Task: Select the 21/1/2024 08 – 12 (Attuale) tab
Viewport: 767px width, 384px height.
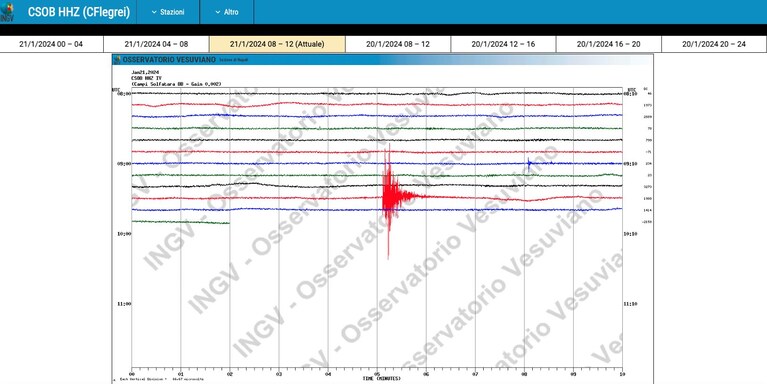Action: 277,44
